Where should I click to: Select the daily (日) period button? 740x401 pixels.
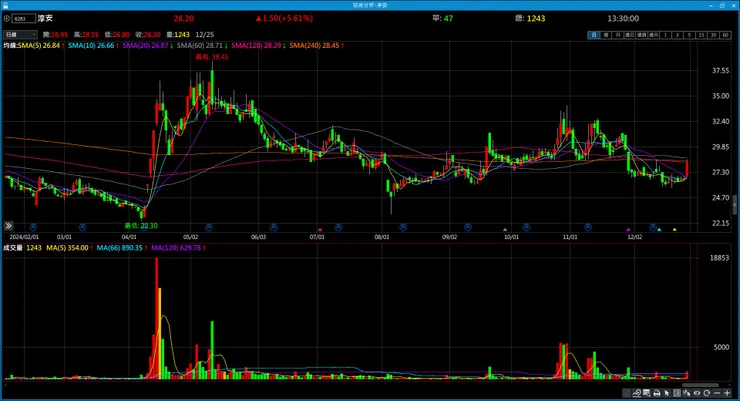coord(593,35)
